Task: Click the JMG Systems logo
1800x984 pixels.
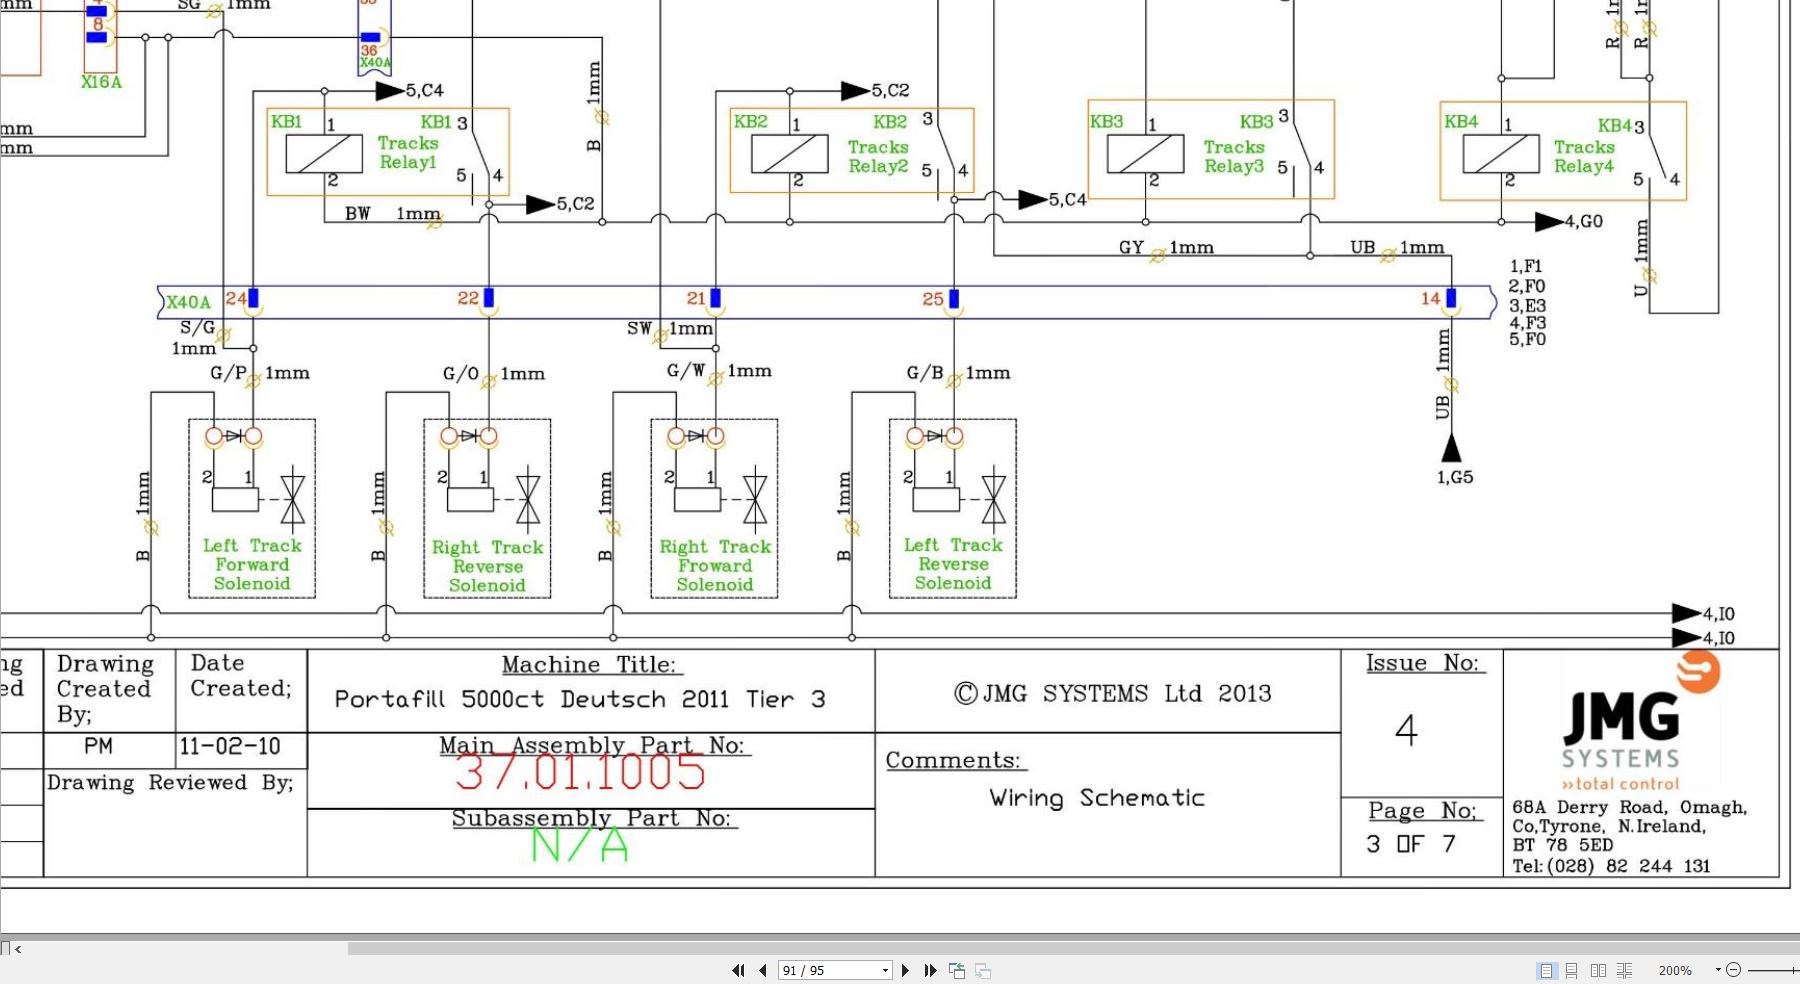Action: (x=1640, y=721)
